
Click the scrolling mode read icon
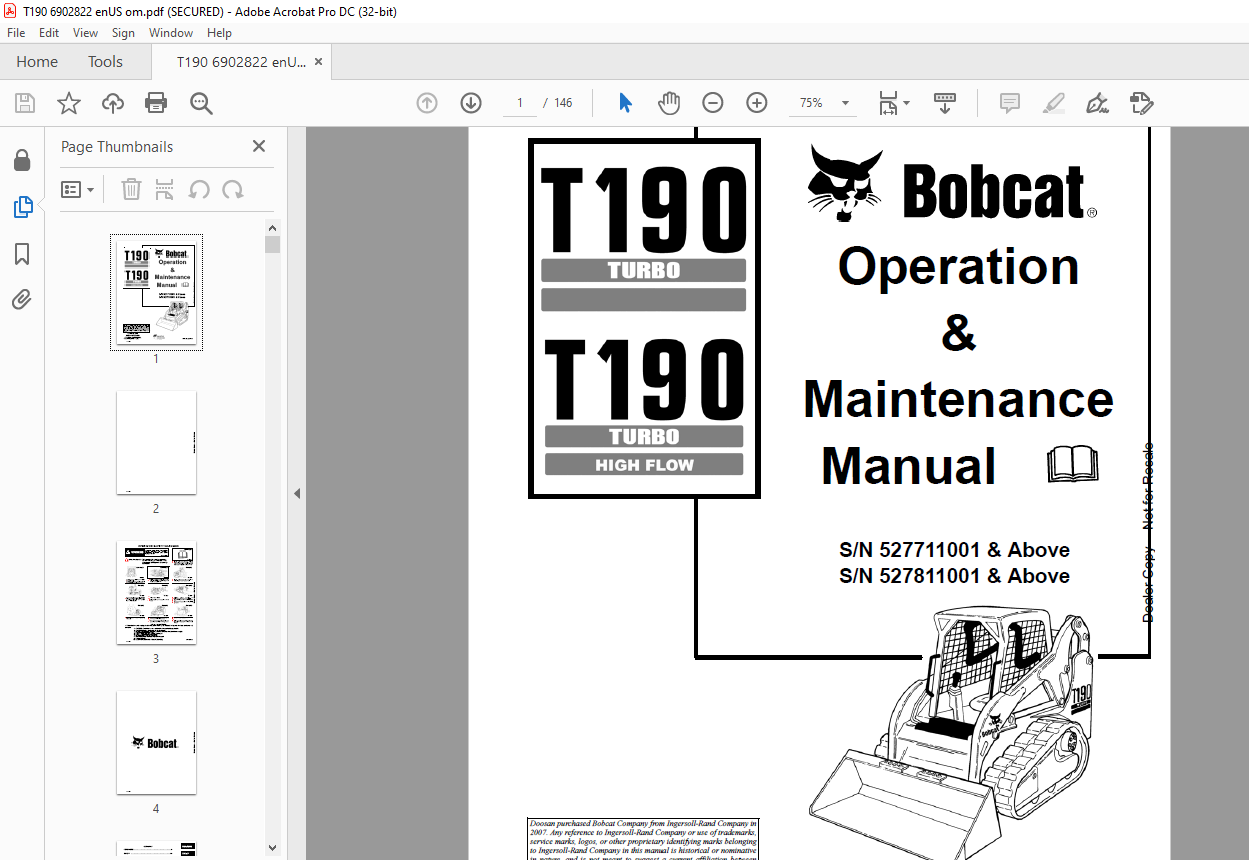coord(945,103)
